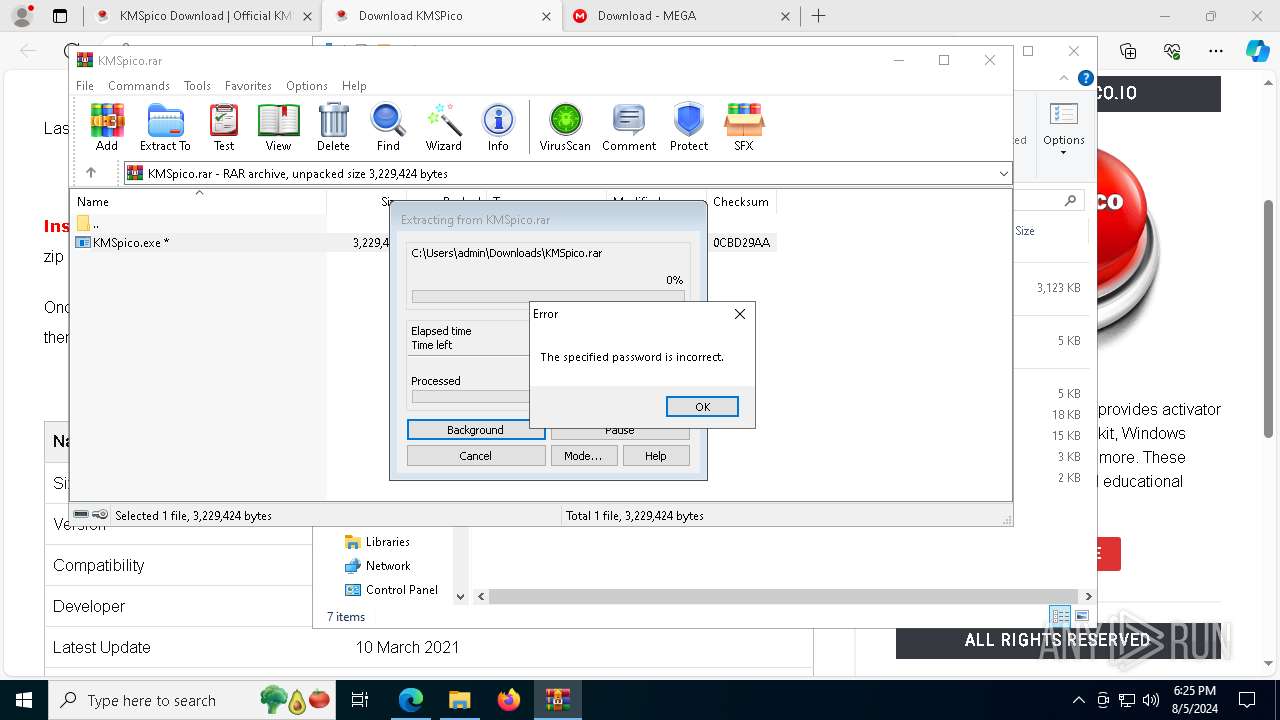Screen dimensions: 1280x720
Task: Expand the archive path dropdown
Action: [x=1003, y=174]
